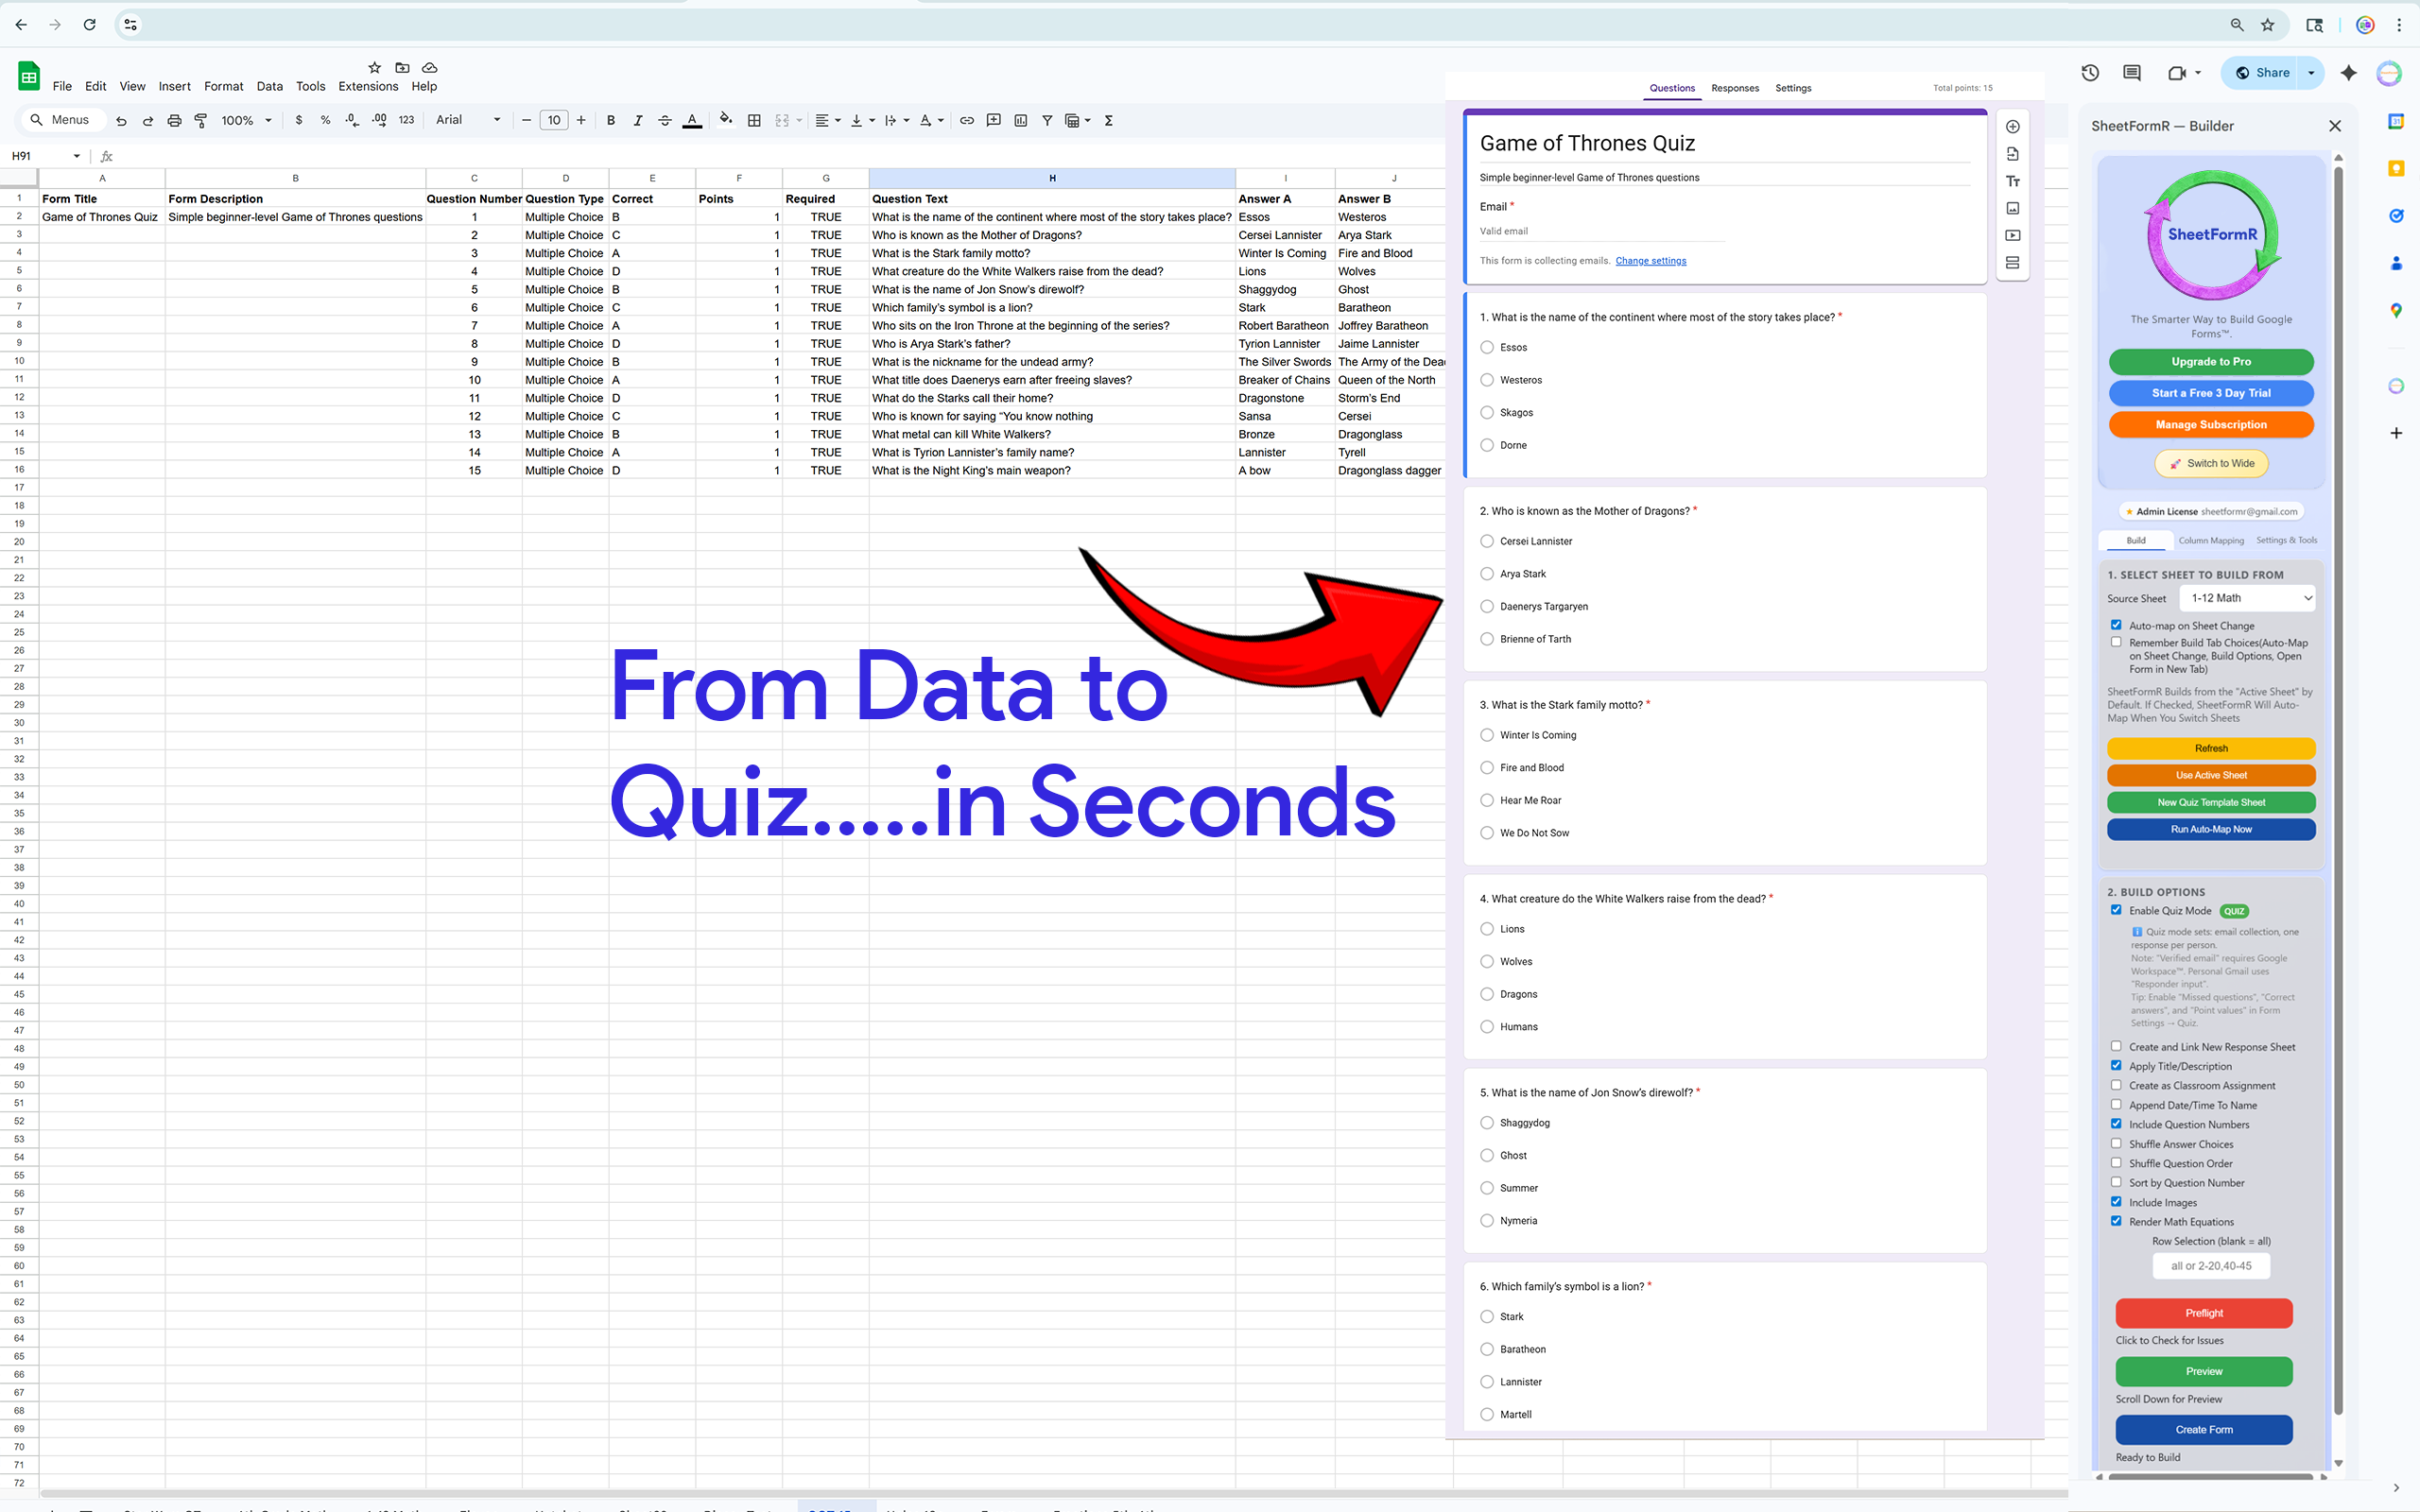Select the Westeros radio option
The image size is (2420, 1512).
1487,380
